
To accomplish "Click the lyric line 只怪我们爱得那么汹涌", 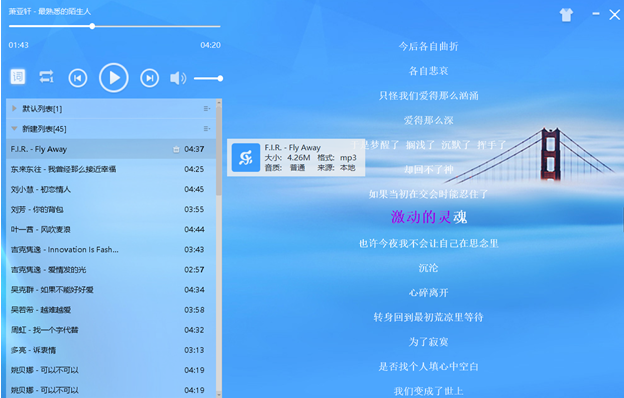I will tap(429, 96).
